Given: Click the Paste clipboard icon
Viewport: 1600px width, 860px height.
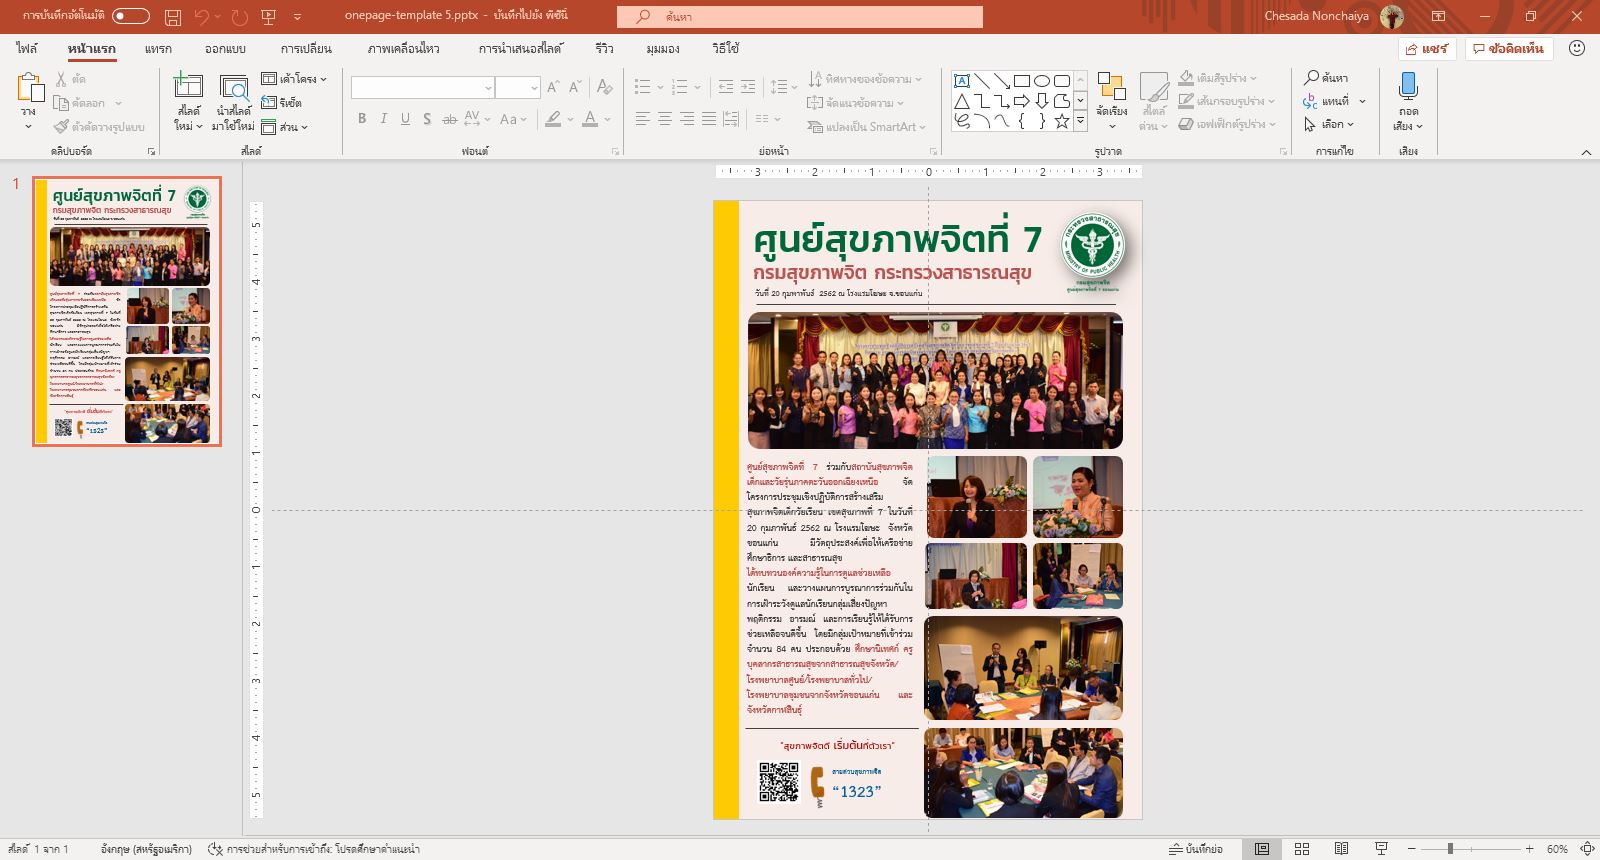Looking at the screenshot, I should 29,88.
